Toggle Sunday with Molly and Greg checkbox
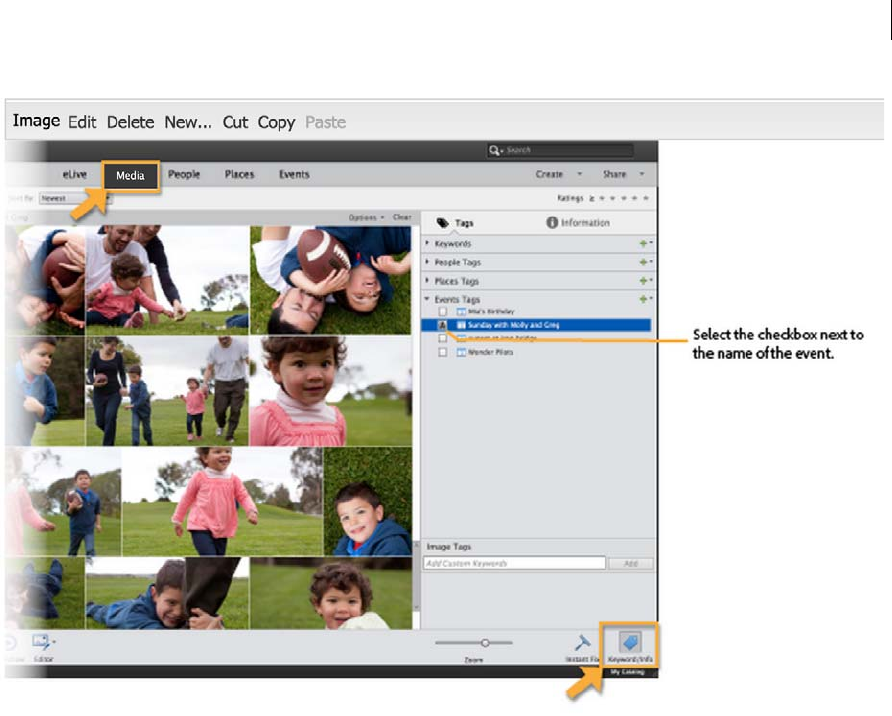The image size is (892, 716). tap(443, 325)
